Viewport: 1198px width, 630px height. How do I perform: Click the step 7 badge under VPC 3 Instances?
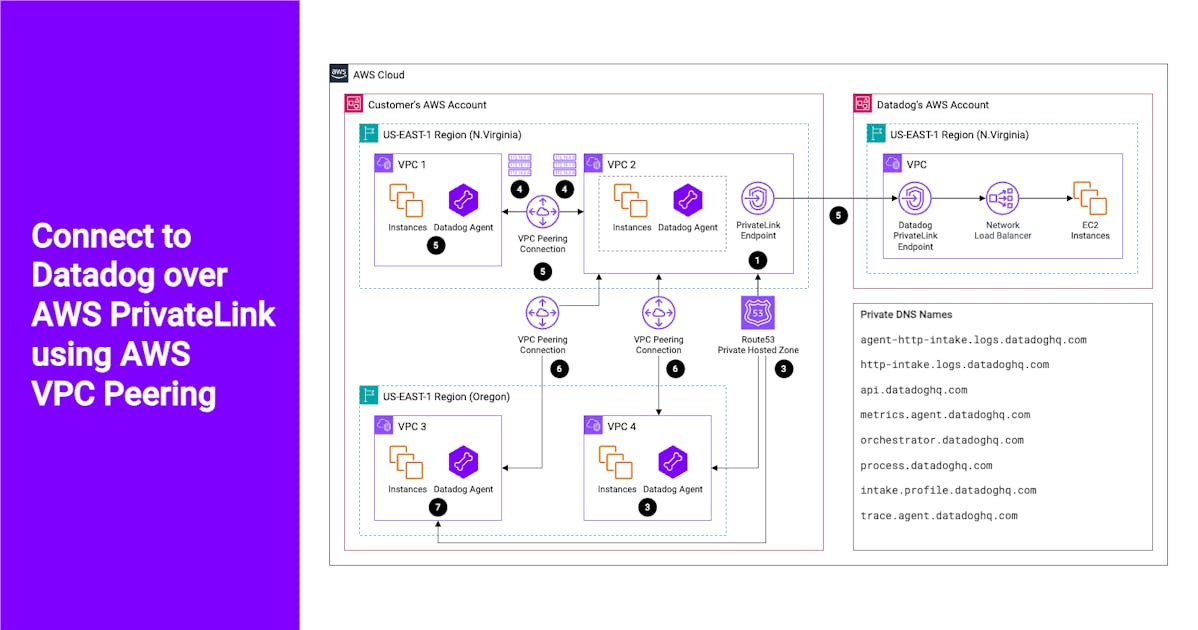436,507
